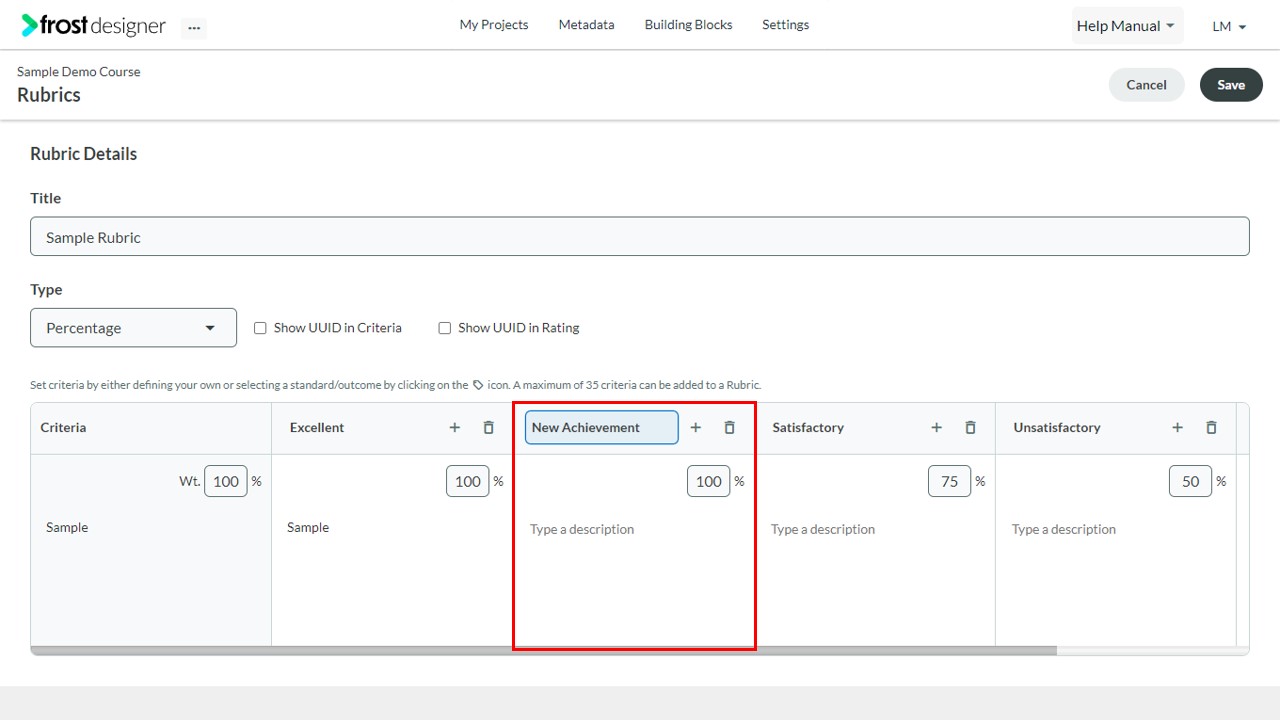
Task: Enable Show UUID in Criteria
Action: coord(260,328)
